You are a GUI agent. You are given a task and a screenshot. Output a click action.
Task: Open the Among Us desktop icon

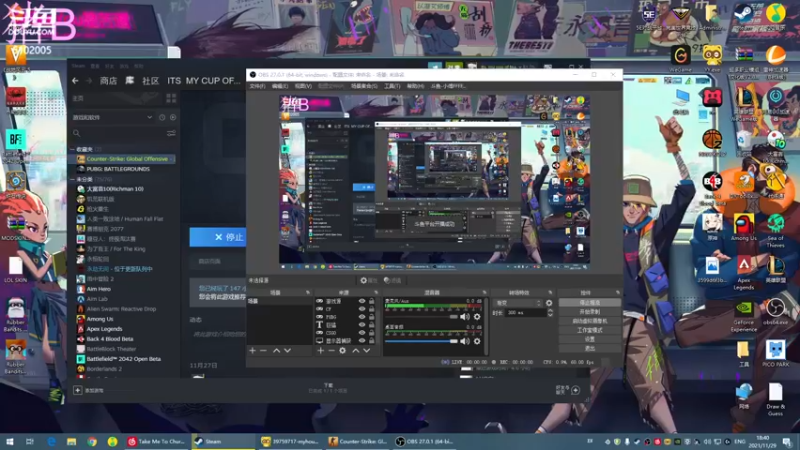tap(743, 227)
